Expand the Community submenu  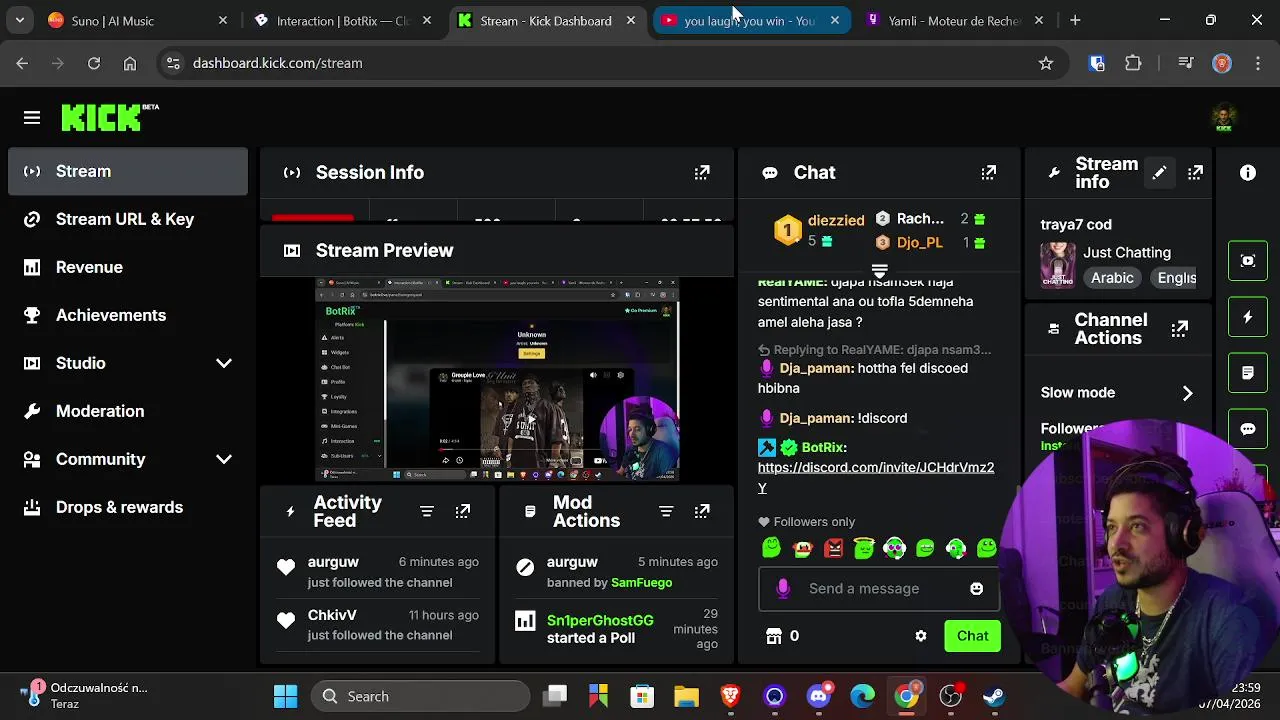(x=224, y=459)
